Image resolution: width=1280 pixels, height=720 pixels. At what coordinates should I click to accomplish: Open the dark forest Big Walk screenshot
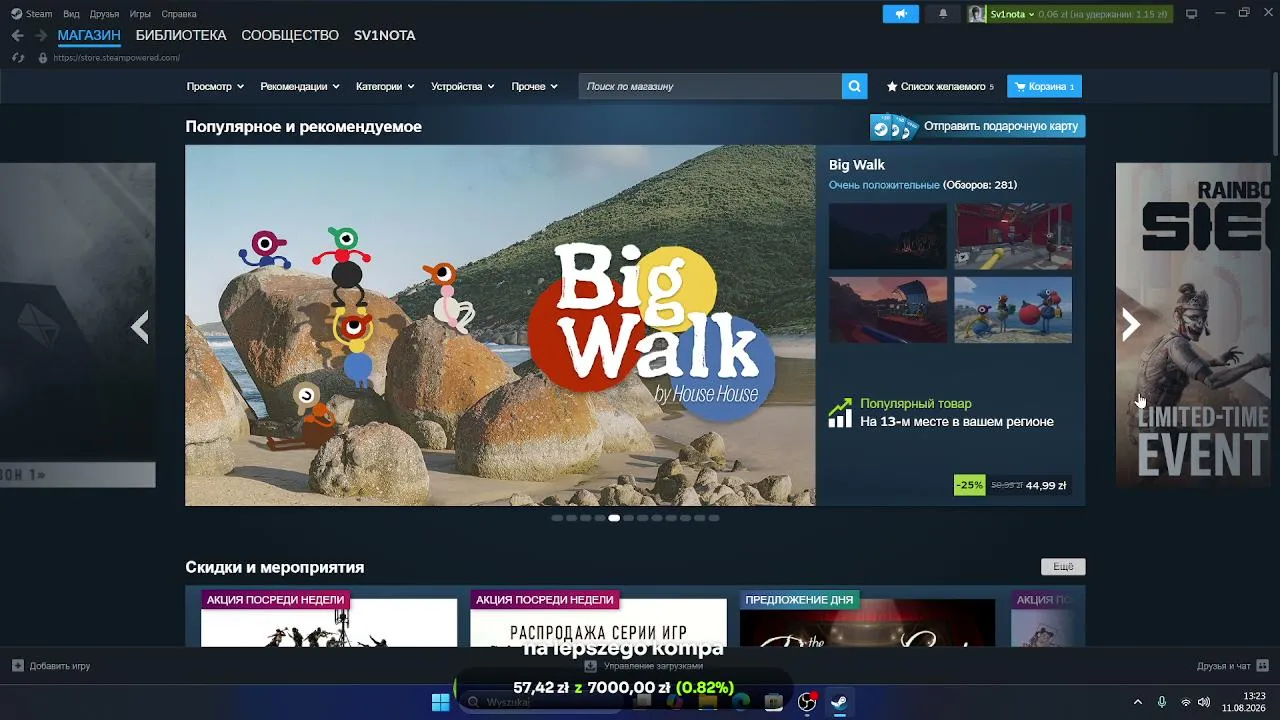[887, 236]
